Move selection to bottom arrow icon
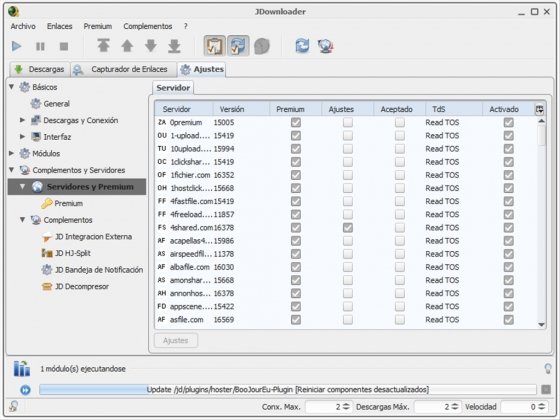 click(x=174, y=46)
